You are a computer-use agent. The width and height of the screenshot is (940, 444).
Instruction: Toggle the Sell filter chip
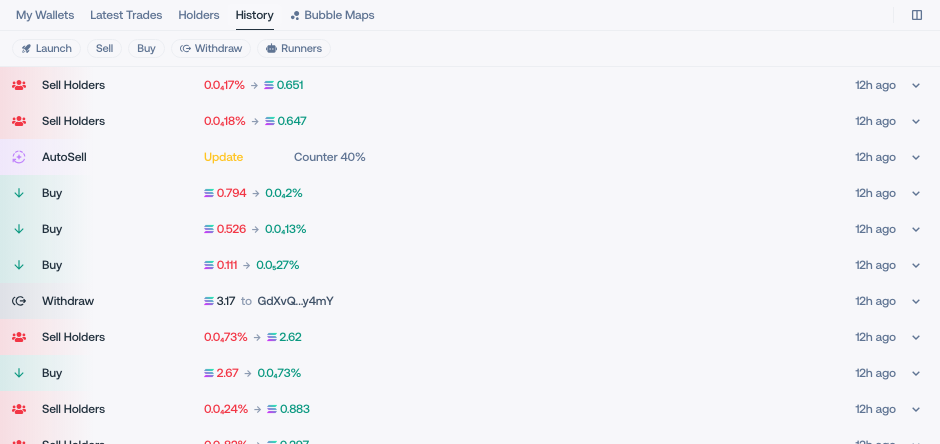[104, 49]
